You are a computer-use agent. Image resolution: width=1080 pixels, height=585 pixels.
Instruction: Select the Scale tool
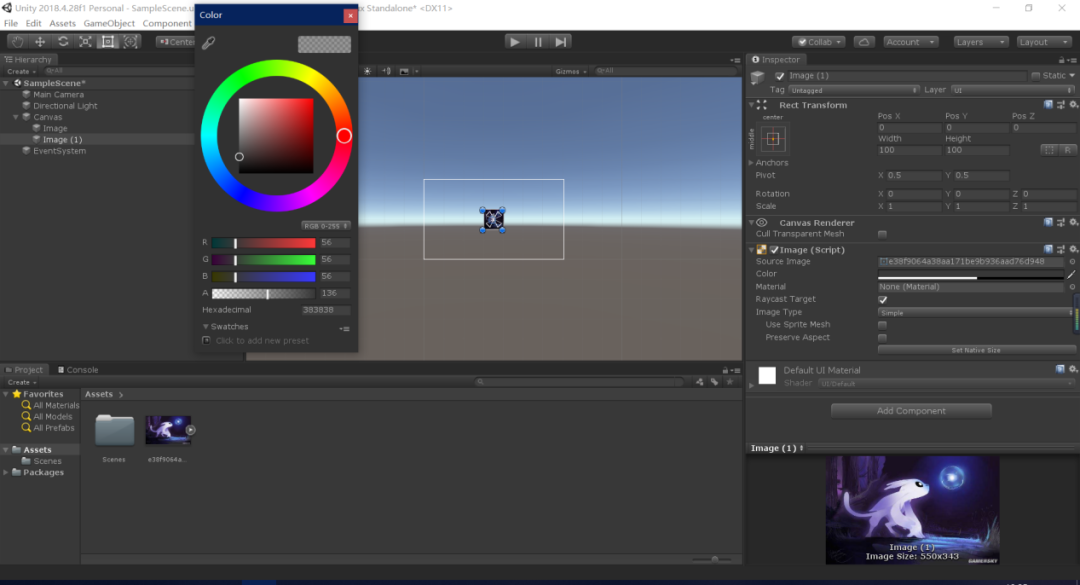[x=85, y=42]
